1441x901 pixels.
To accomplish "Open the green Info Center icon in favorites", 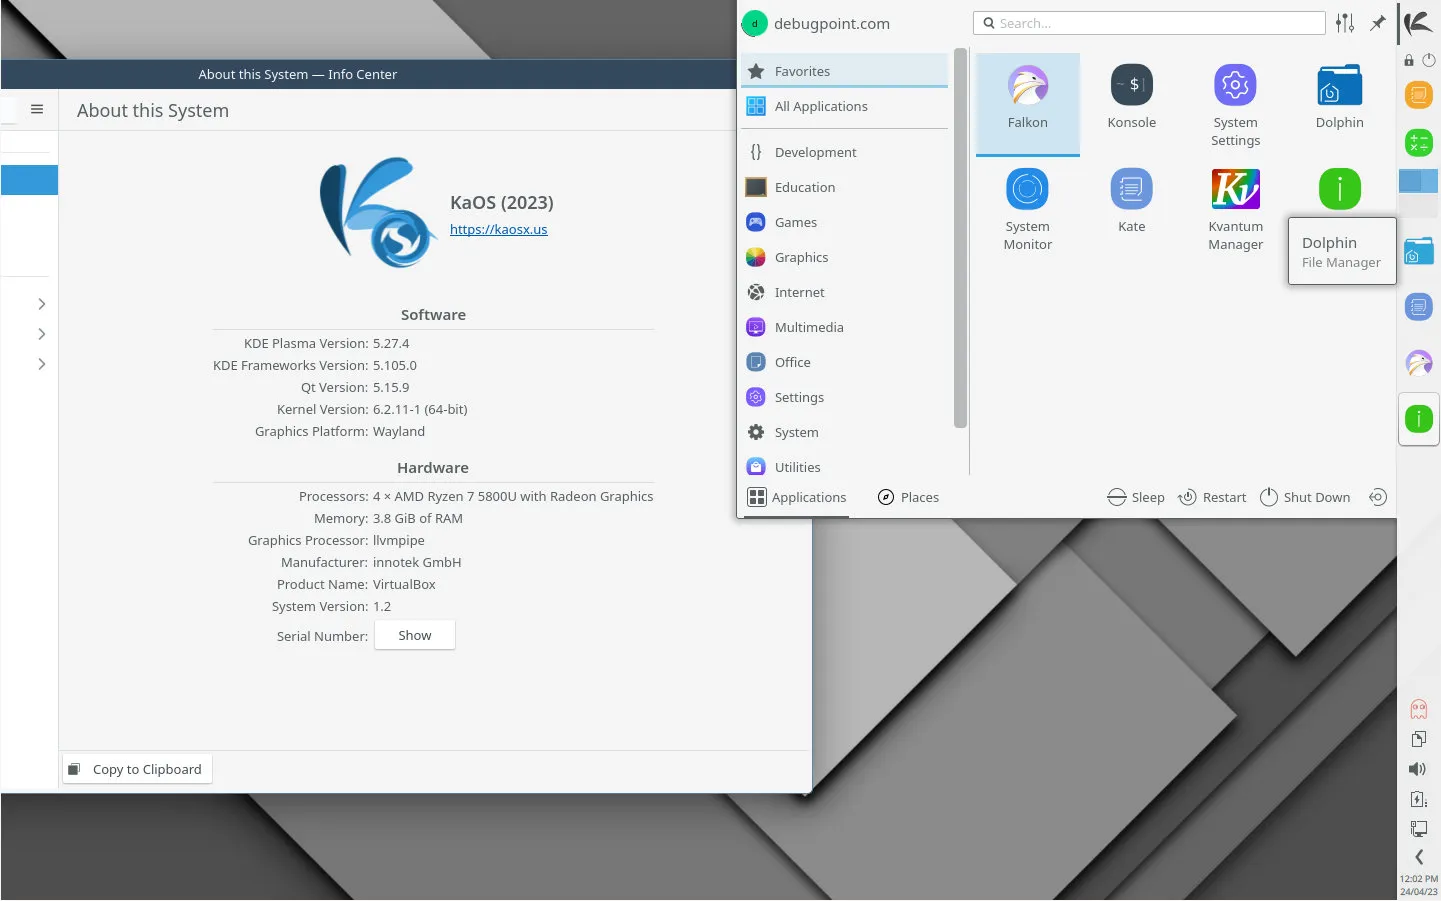I will click(x=1339, y=188).
